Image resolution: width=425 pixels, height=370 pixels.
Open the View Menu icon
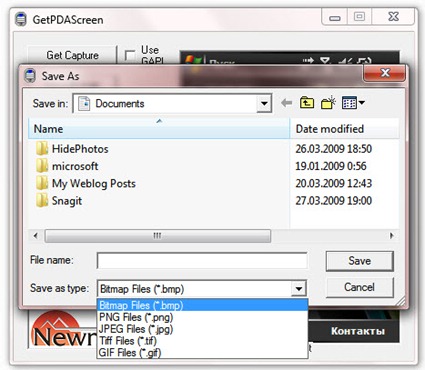(x=353, y=103)
